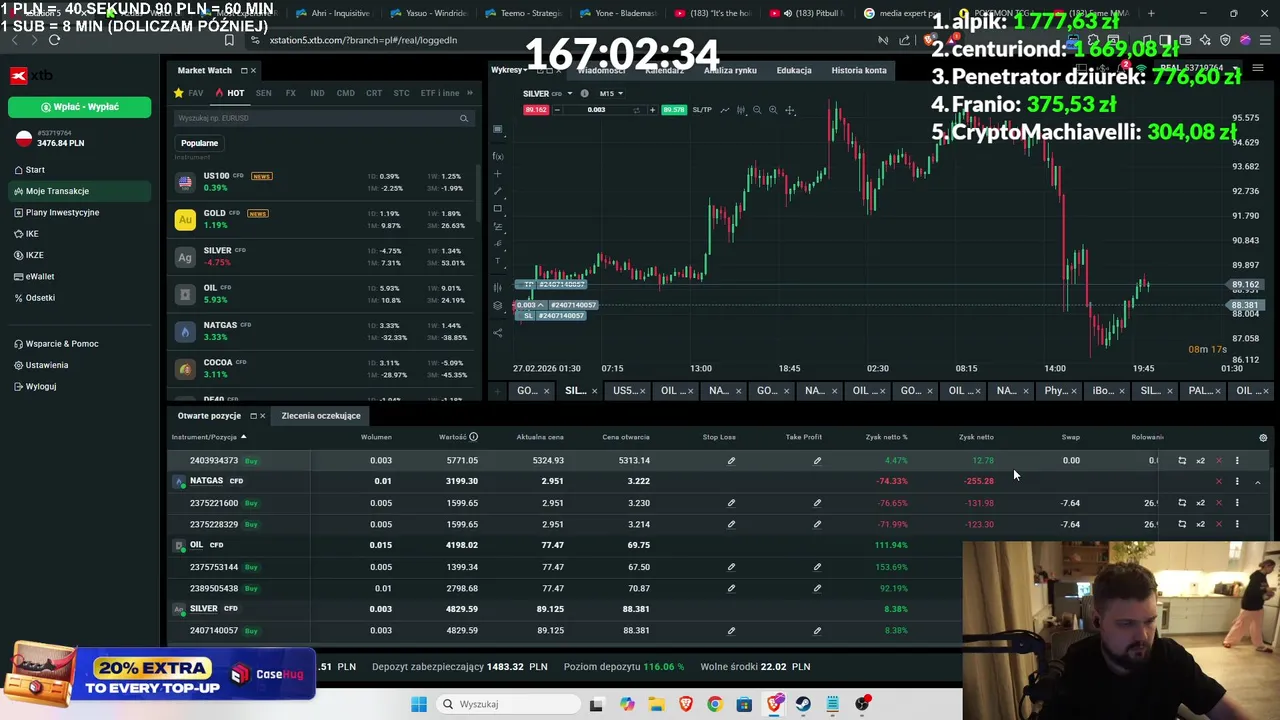Click the share chart icon
This screenshot has width=1280, height=720.
(x=498, y=333)
